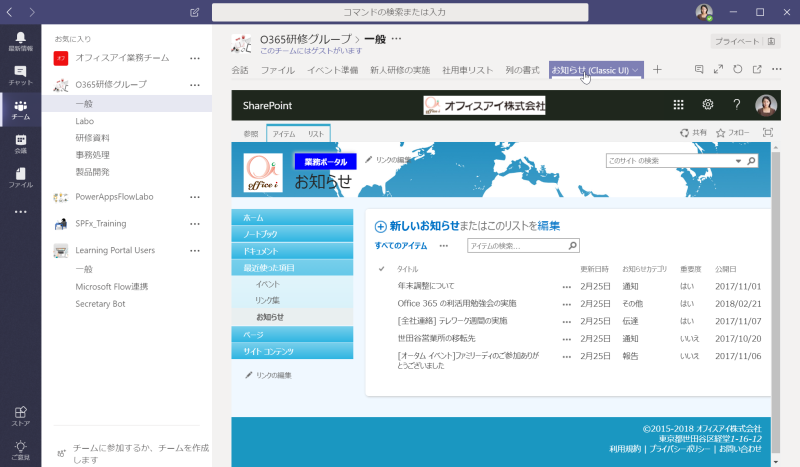Click the site search magnifier icon

751,161
